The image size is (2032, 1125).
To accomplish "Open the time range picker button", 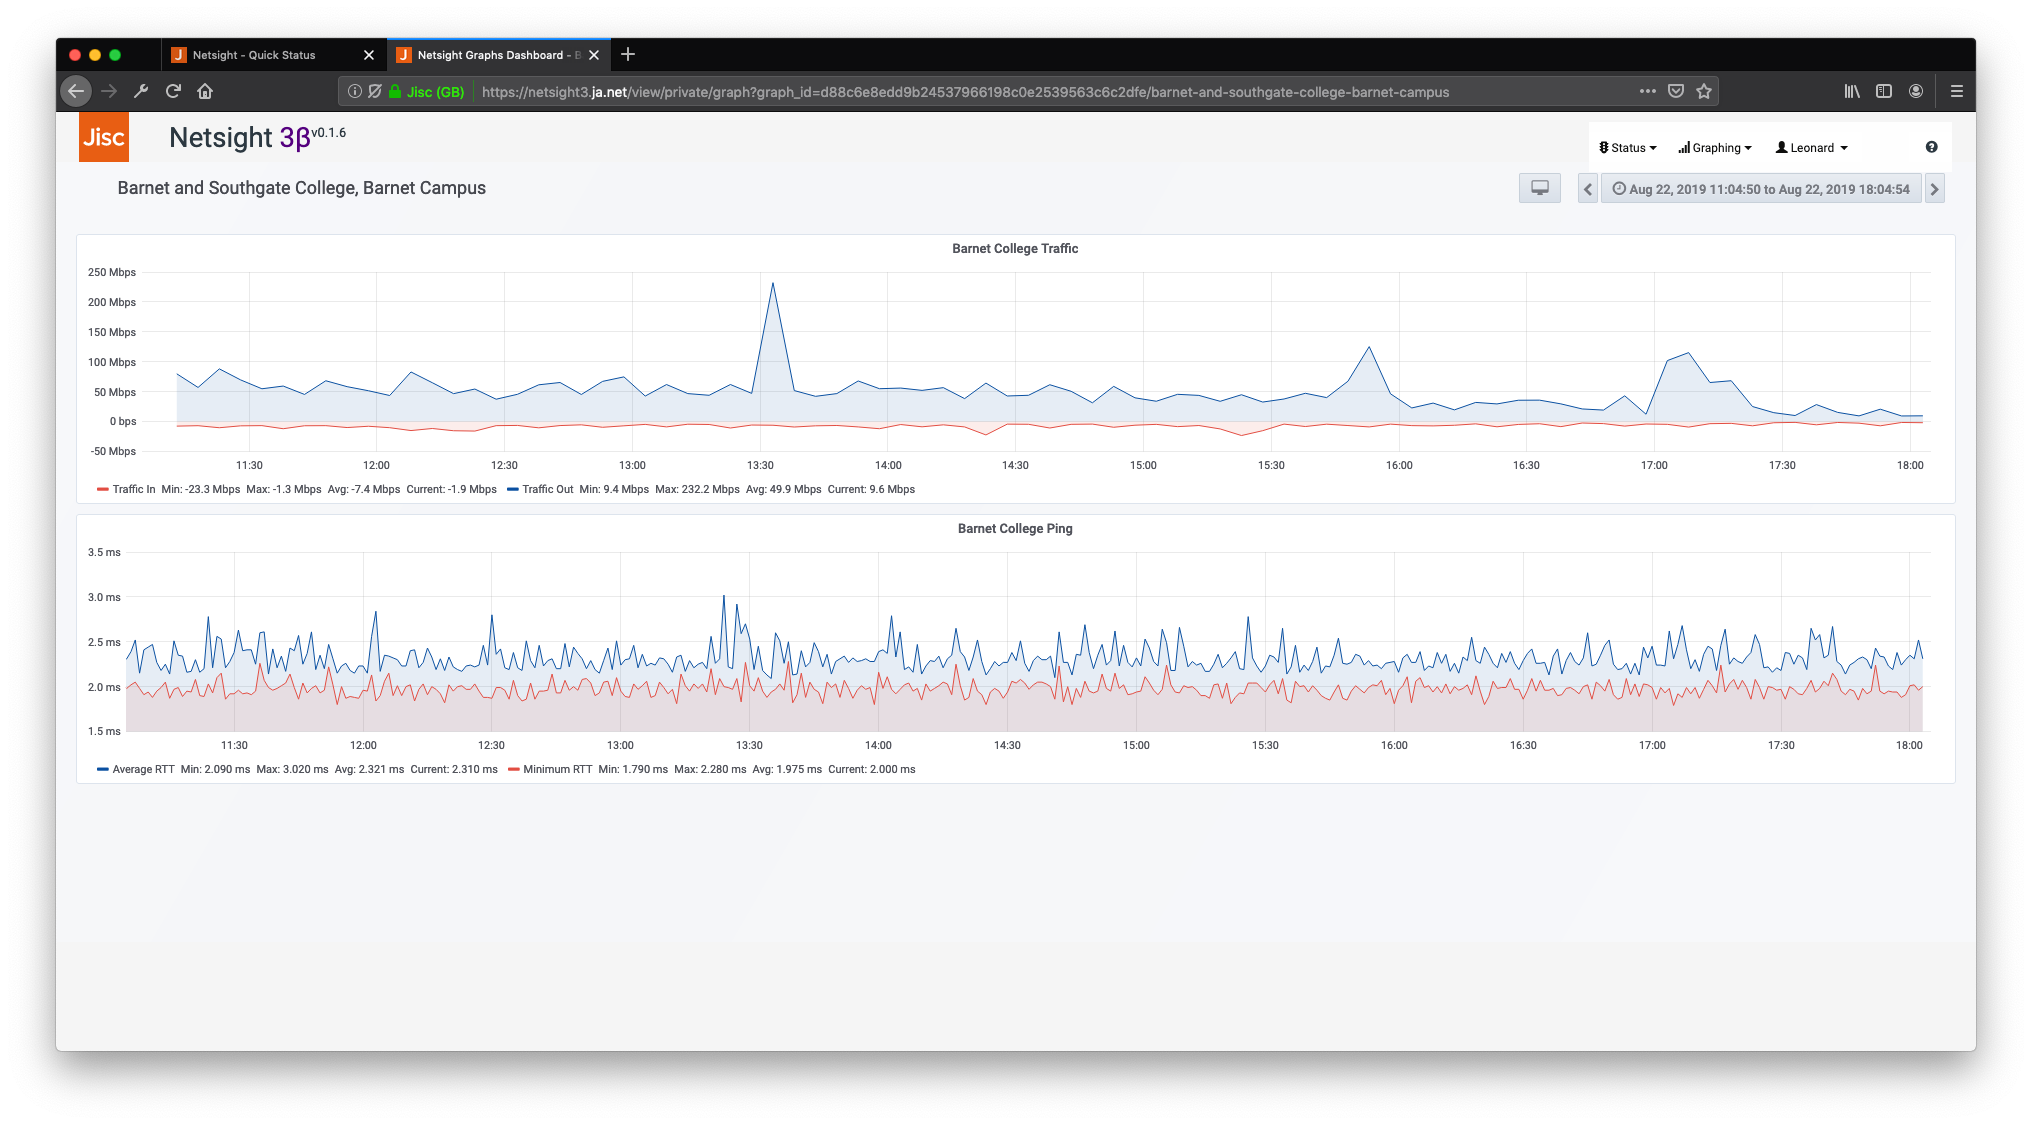I will coord(1760,189).
